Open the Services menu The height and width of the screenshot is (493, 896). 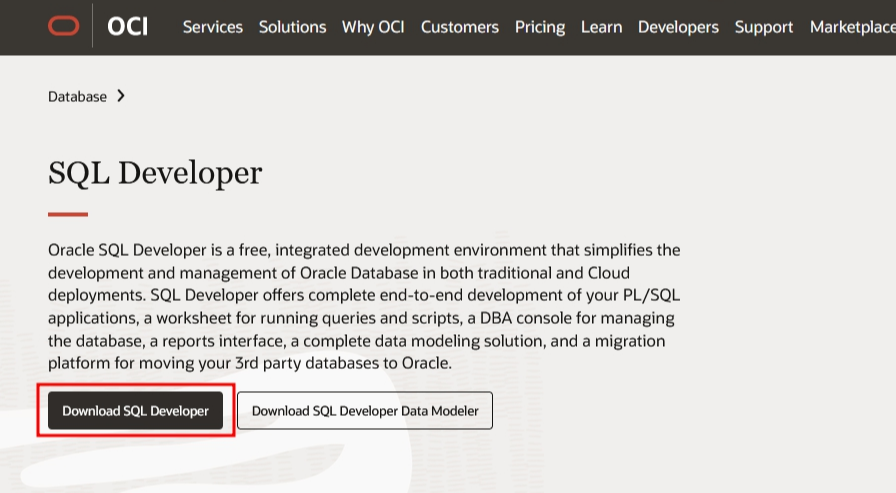pos(213,27)
